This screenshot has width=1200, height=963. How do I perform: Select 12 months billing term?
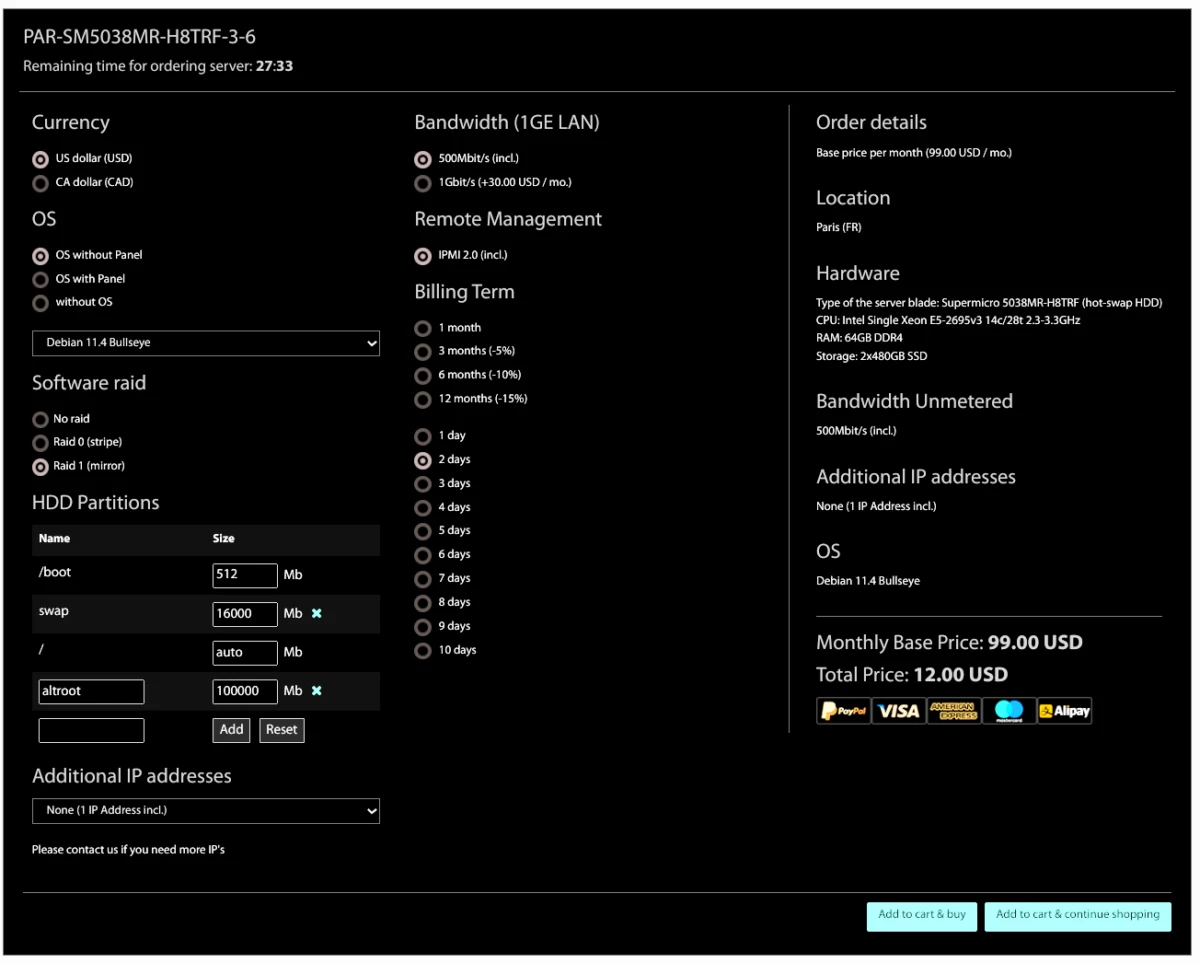(x=423, y=399)
